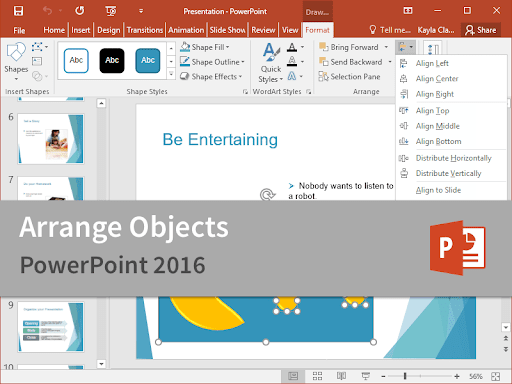Image resolution: width=512 pixels, height=384 pixels.
Task: Open the Design tab
Action: (x=109, y=30)
